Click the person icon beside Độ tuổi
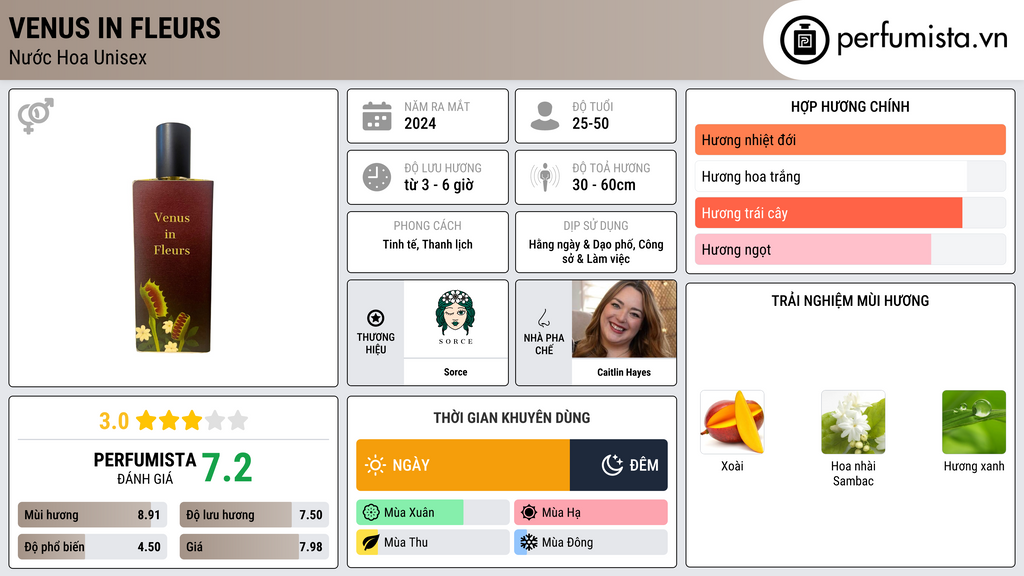The height and width of the screenshot is (576, 1024). point(545,116)
